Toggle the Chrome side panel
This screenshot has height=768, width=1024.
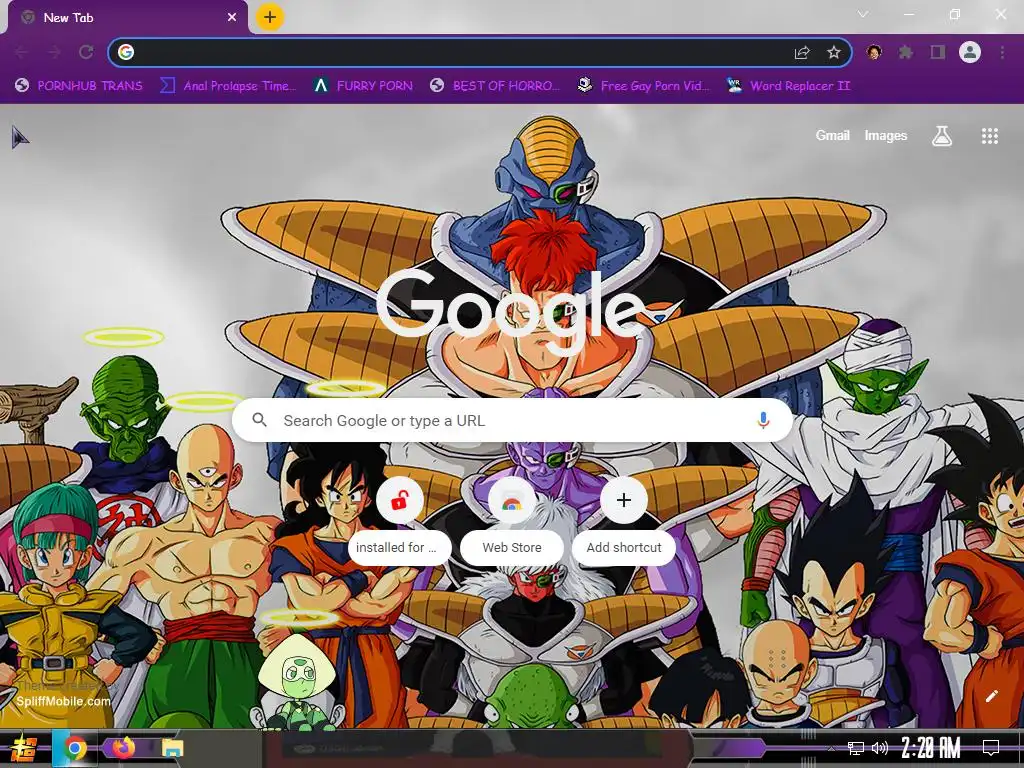[938, 52]
